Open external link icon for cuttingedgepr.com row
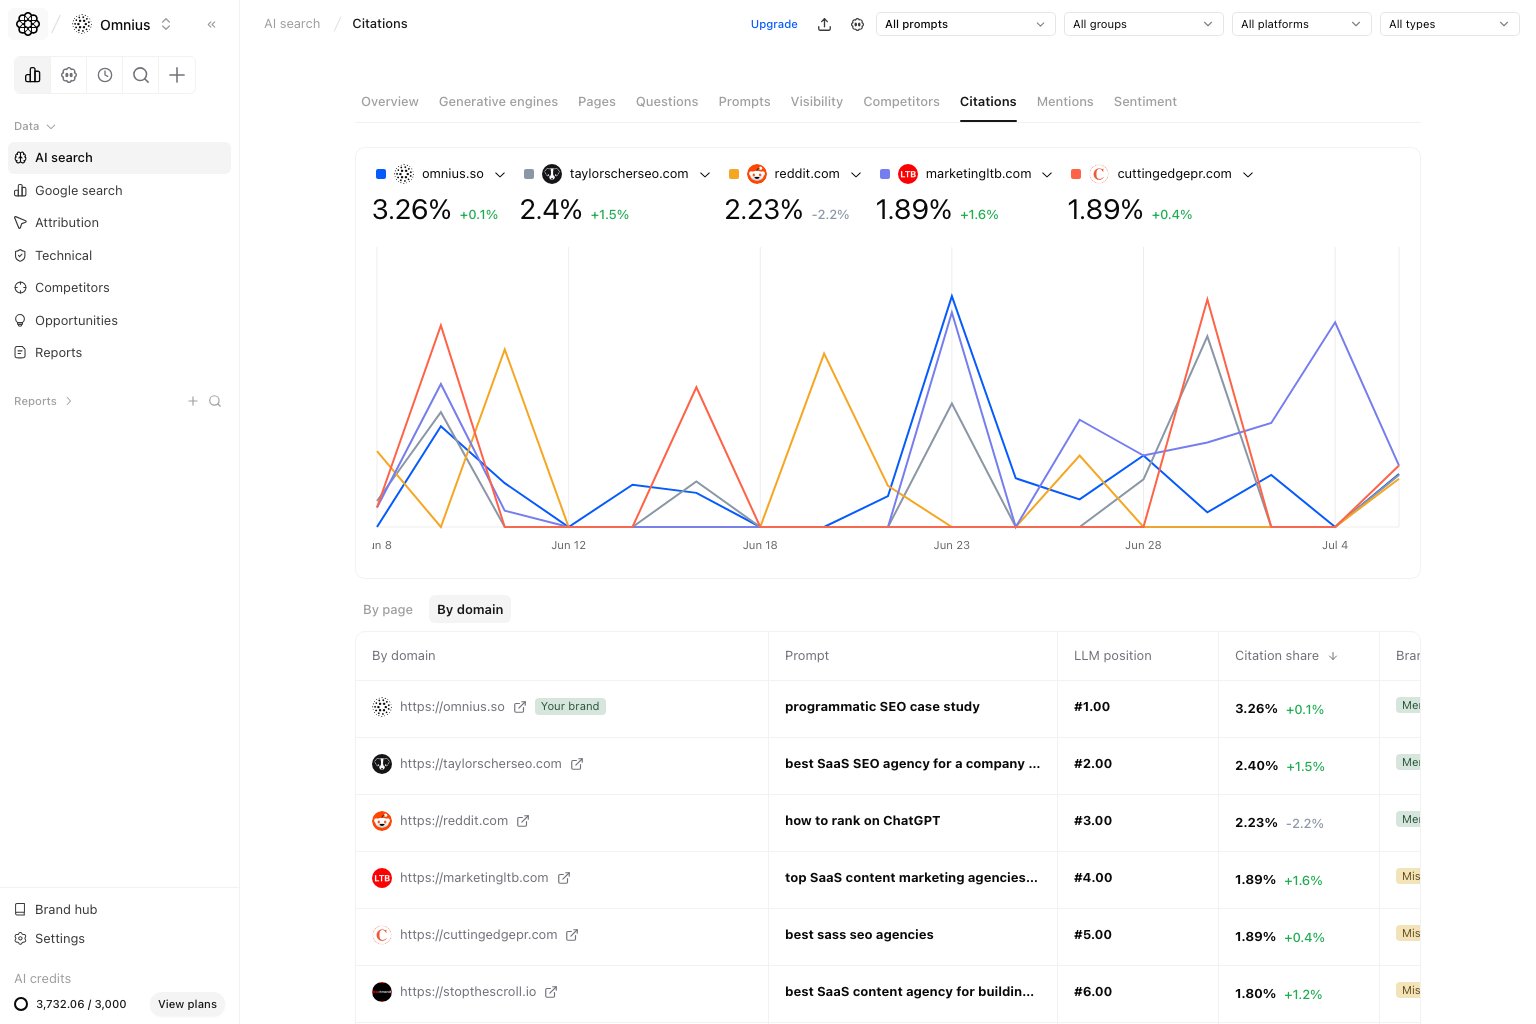 pos(572,935)
